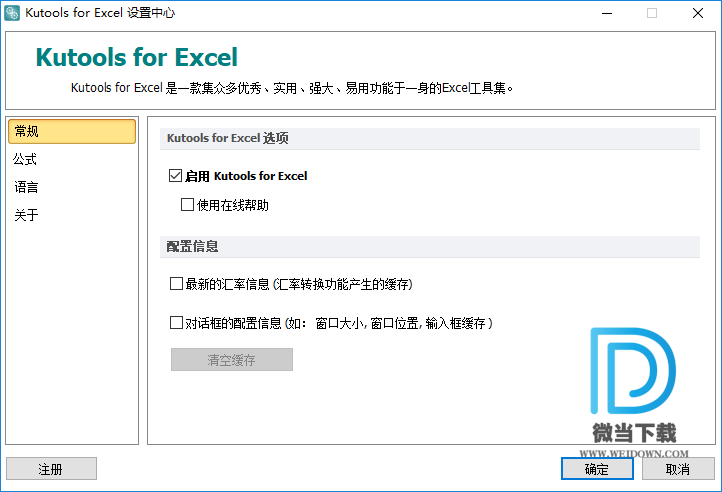Tick the 最新的汇率信息 checkbox
722x492 pixels.
[x=176, y=284]
